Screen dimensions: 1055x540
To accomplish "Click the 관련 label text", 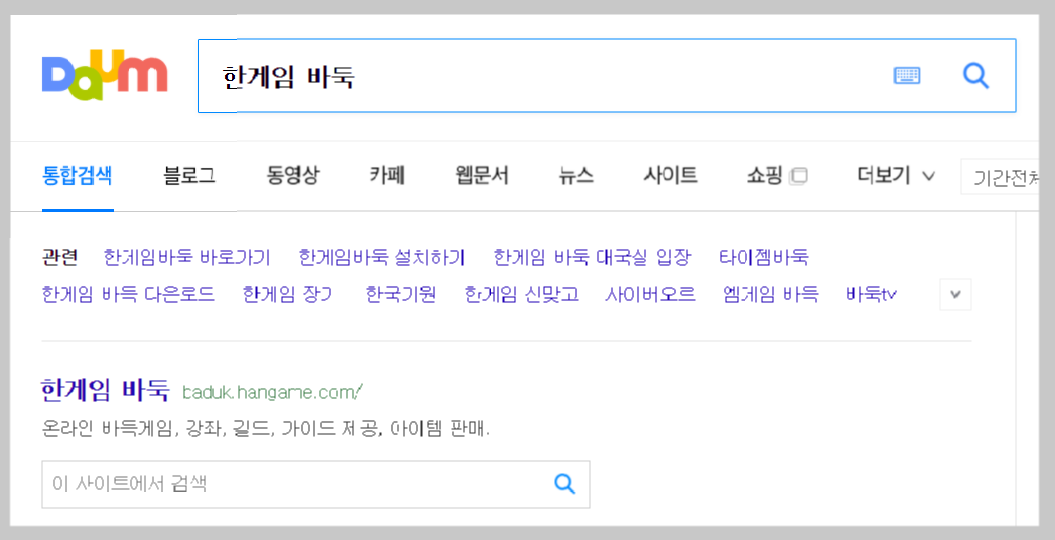I will coord(60,257).
